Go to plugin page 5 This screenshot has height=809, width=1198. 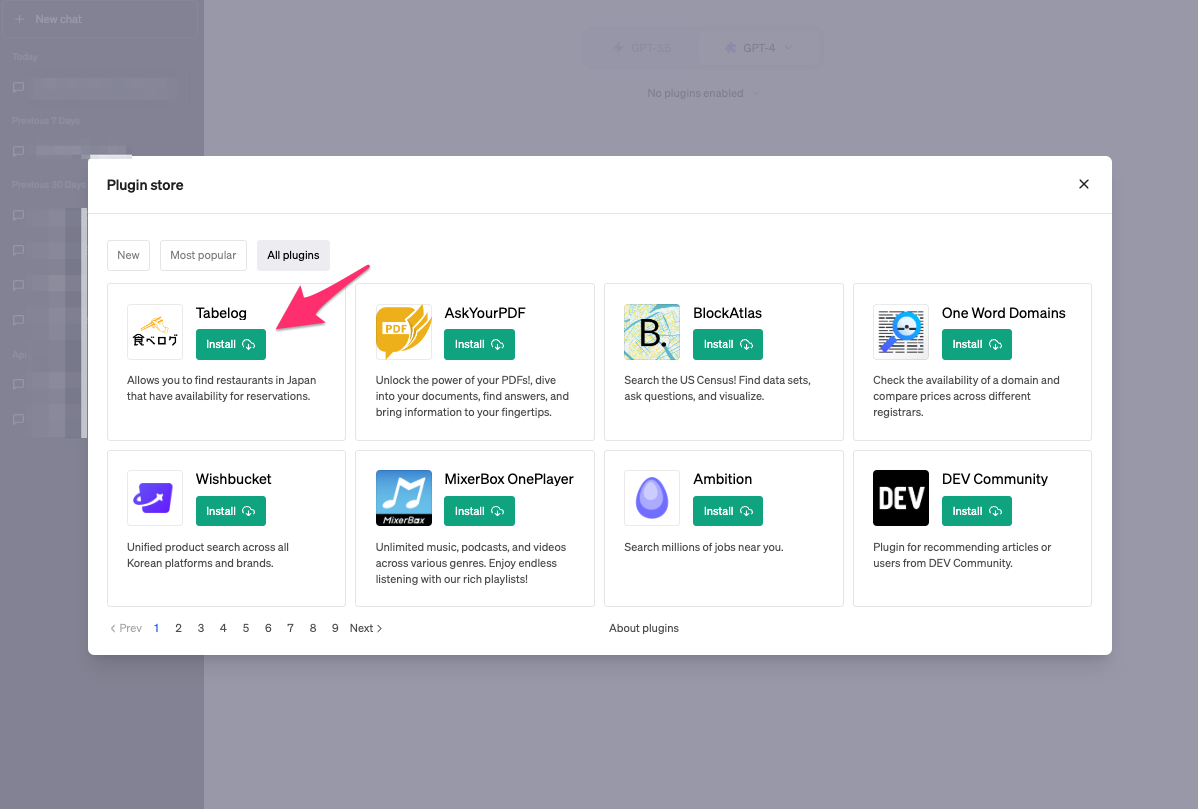click(246, 628)
